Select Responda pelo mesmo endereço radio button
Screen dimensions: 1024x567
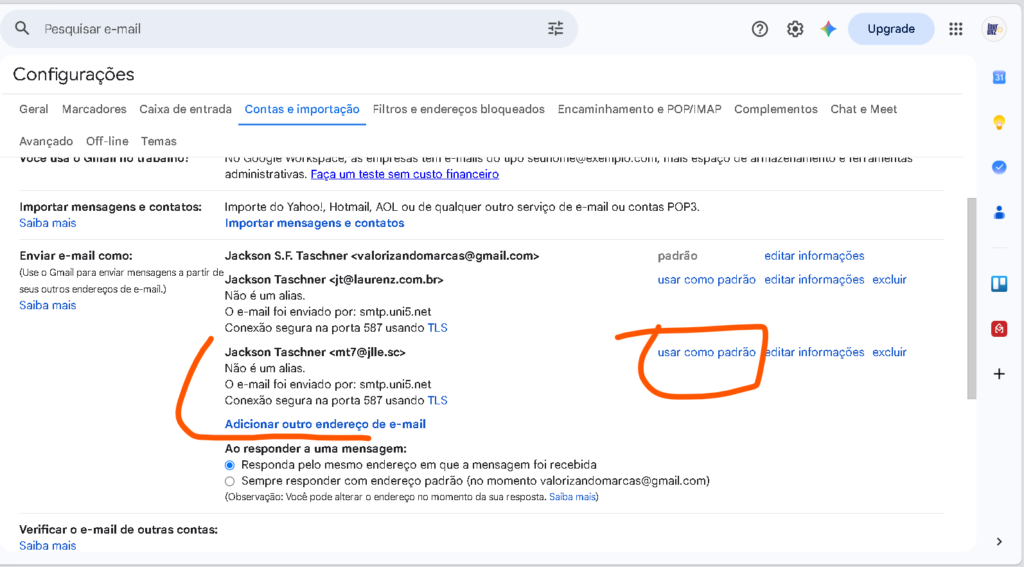click(230, 465)
